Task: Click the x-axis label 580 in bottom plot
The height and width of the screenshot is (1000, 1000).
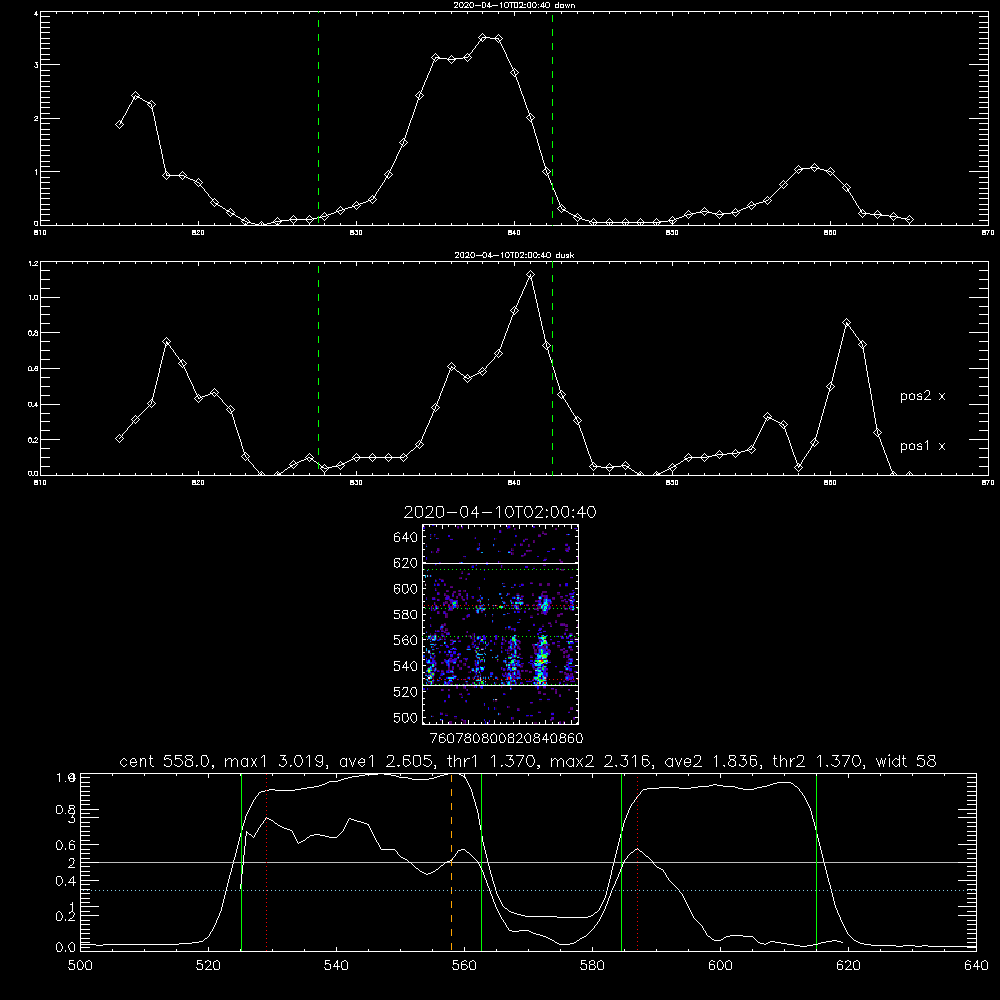Action: click(592, 965)
